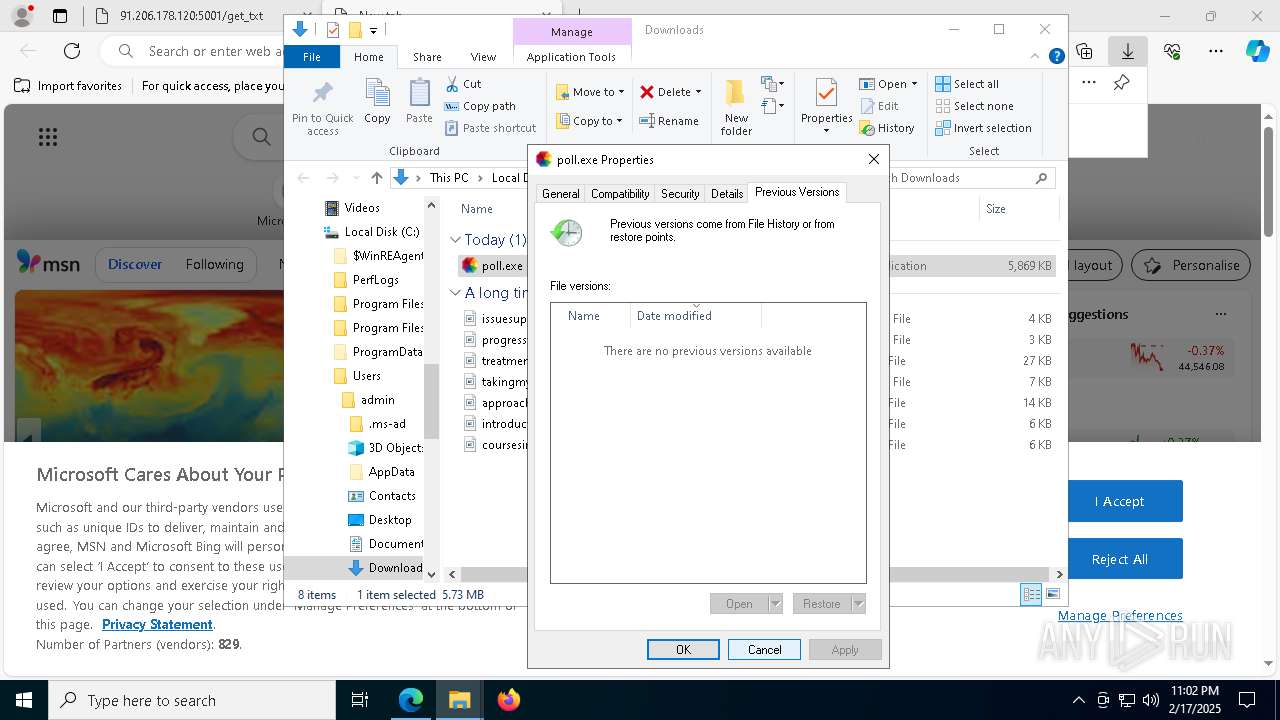Click the Edit ribbon item
The image size is (1280, 720).
tap(879, 106)
